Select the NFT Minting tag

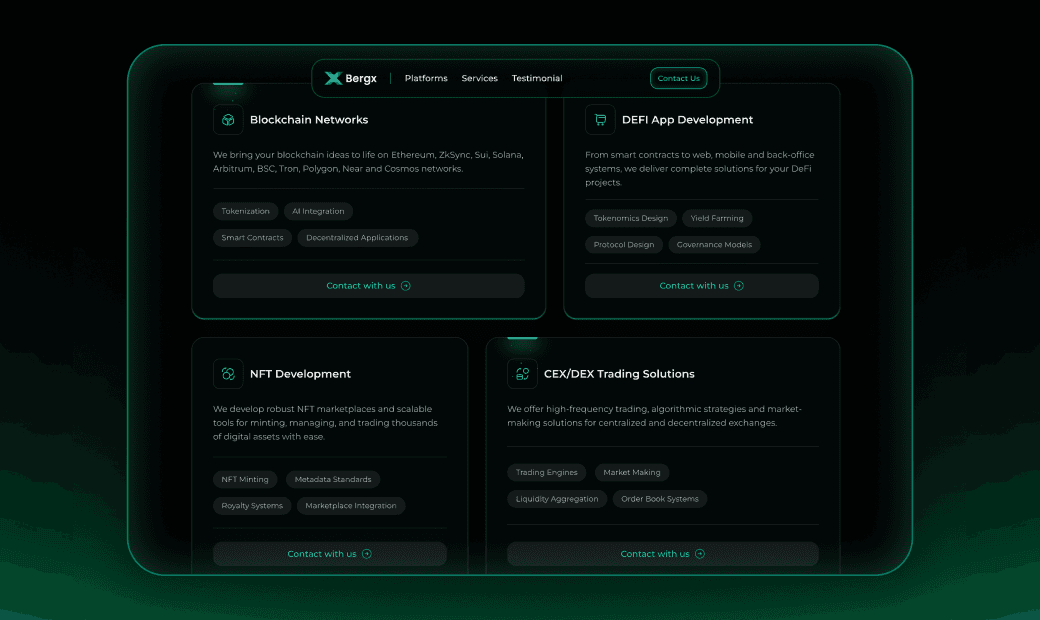pos(245,479)
